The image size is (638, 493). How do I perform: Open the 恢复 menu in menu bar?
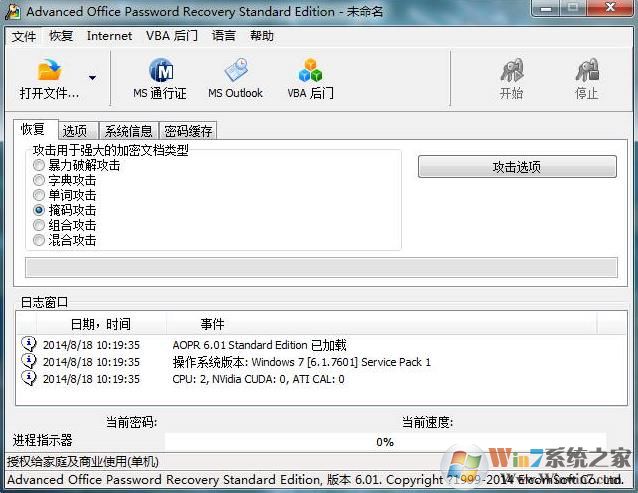click(61, 36)
